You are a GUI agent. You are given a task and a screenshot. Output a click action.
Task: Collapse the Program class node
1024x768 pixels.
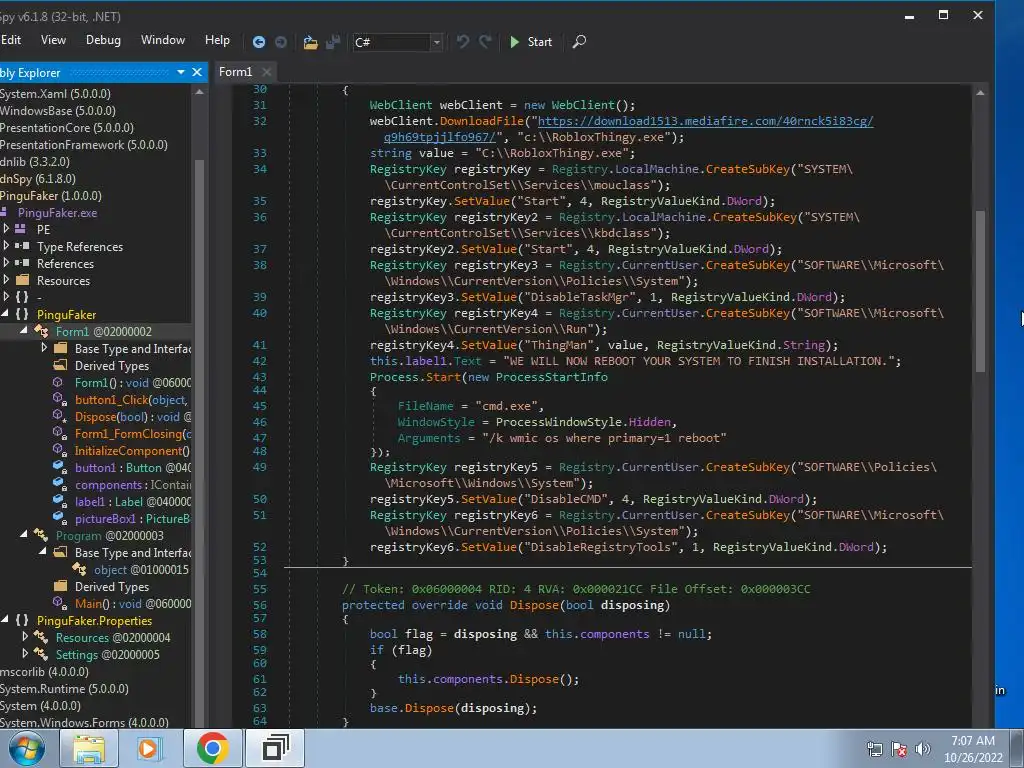pos(24,535)
